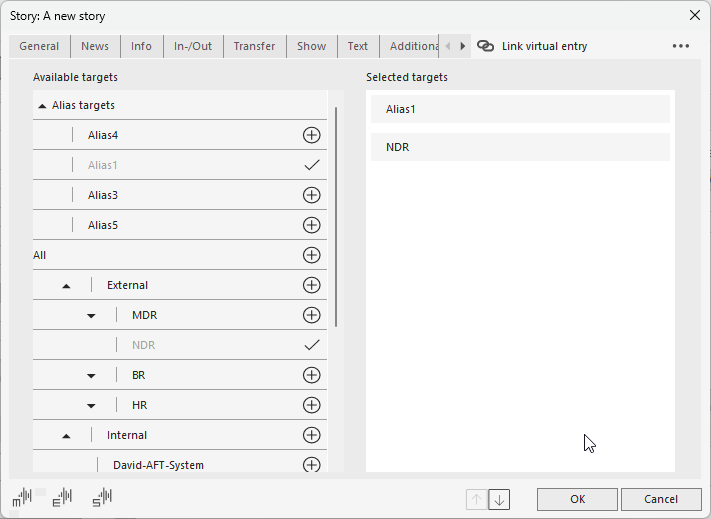Collapse the Internal tree node
The width and height of the screenshot is (711, 519).
[66, 435]
